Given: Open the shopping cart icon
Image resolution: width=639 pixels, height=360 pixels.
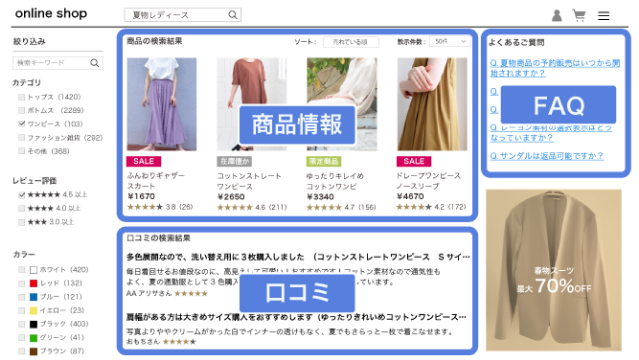Looking at the screenshot, I should [x=579, y=15].
